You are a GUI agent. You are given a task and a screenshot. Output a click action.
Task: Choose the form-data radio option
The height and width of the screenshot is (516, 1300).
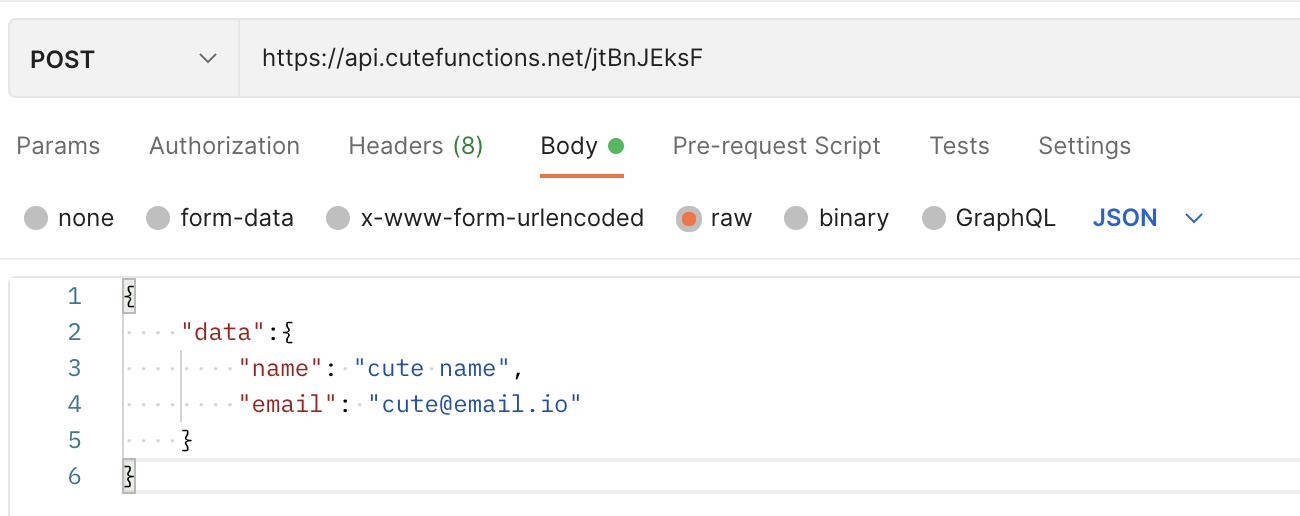pos(158,218)
